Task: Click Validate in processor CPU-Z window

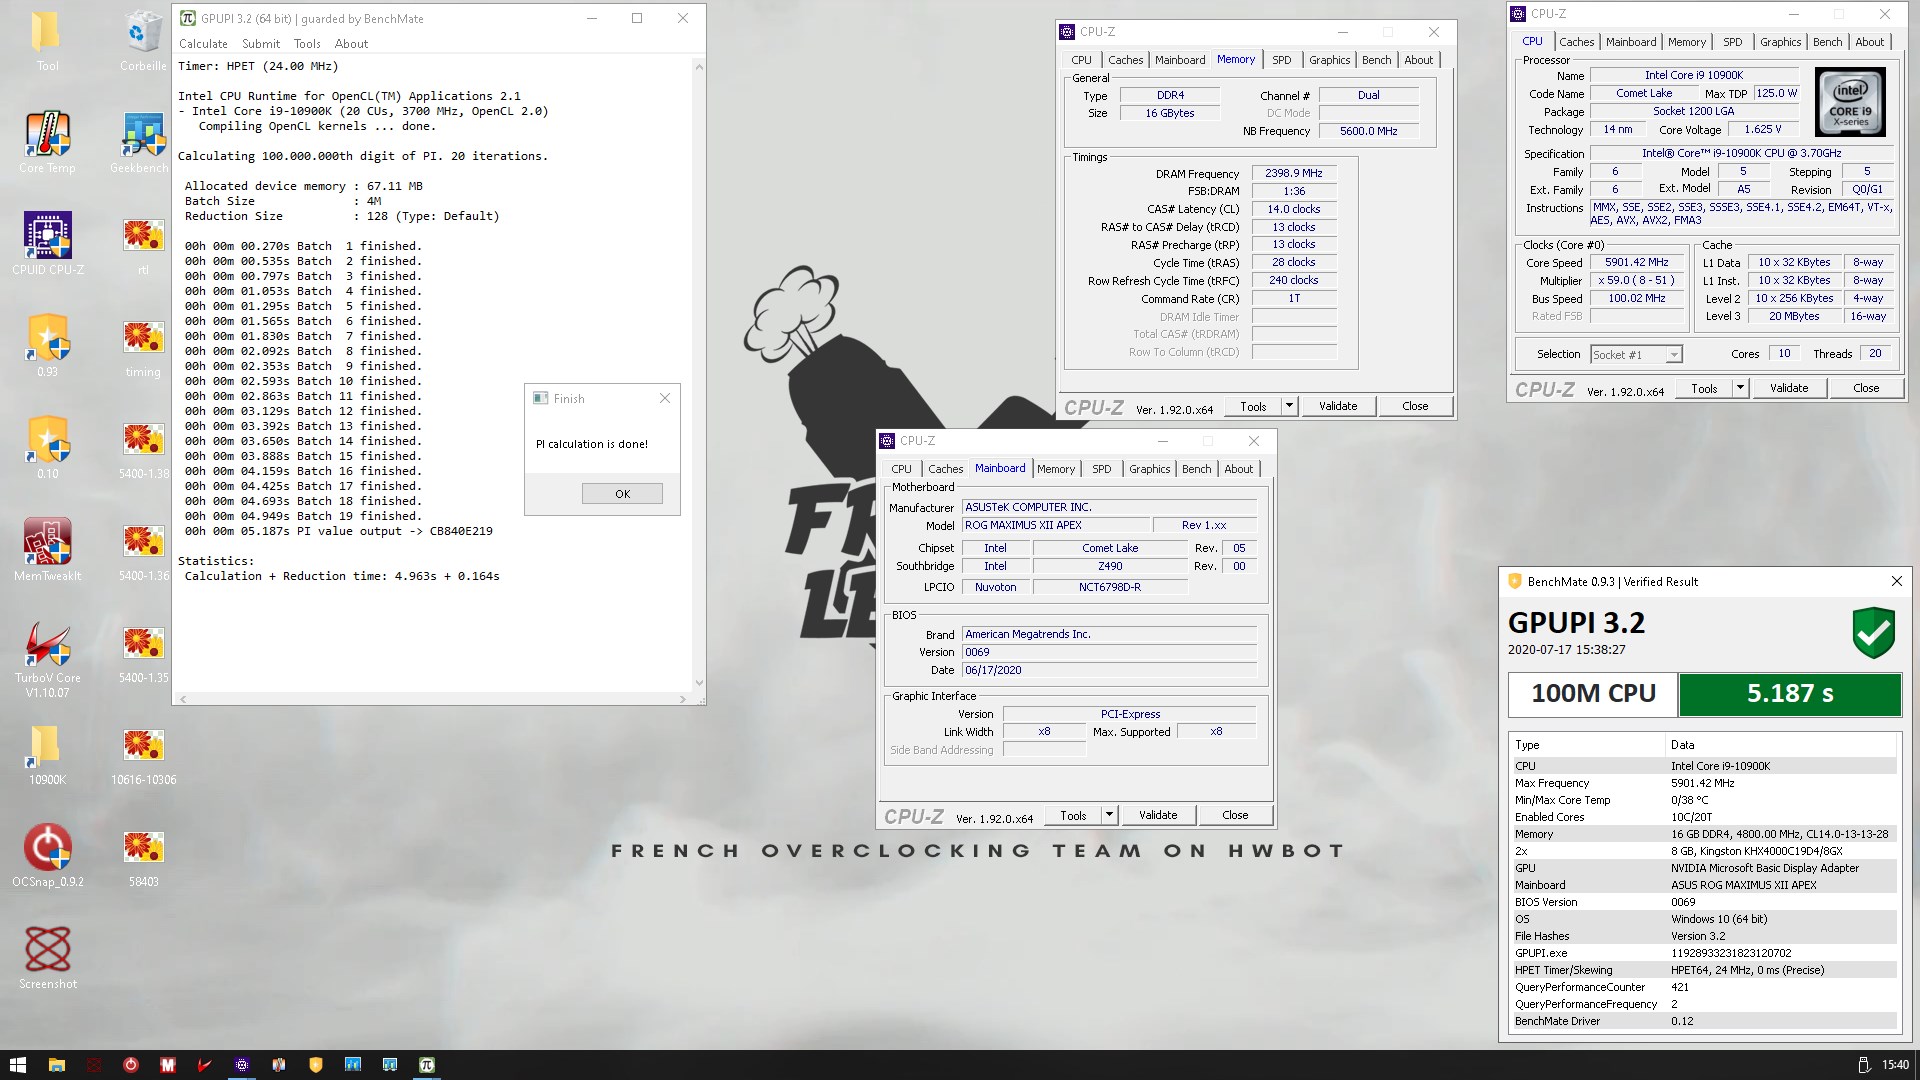Action: pos(1788,388)
